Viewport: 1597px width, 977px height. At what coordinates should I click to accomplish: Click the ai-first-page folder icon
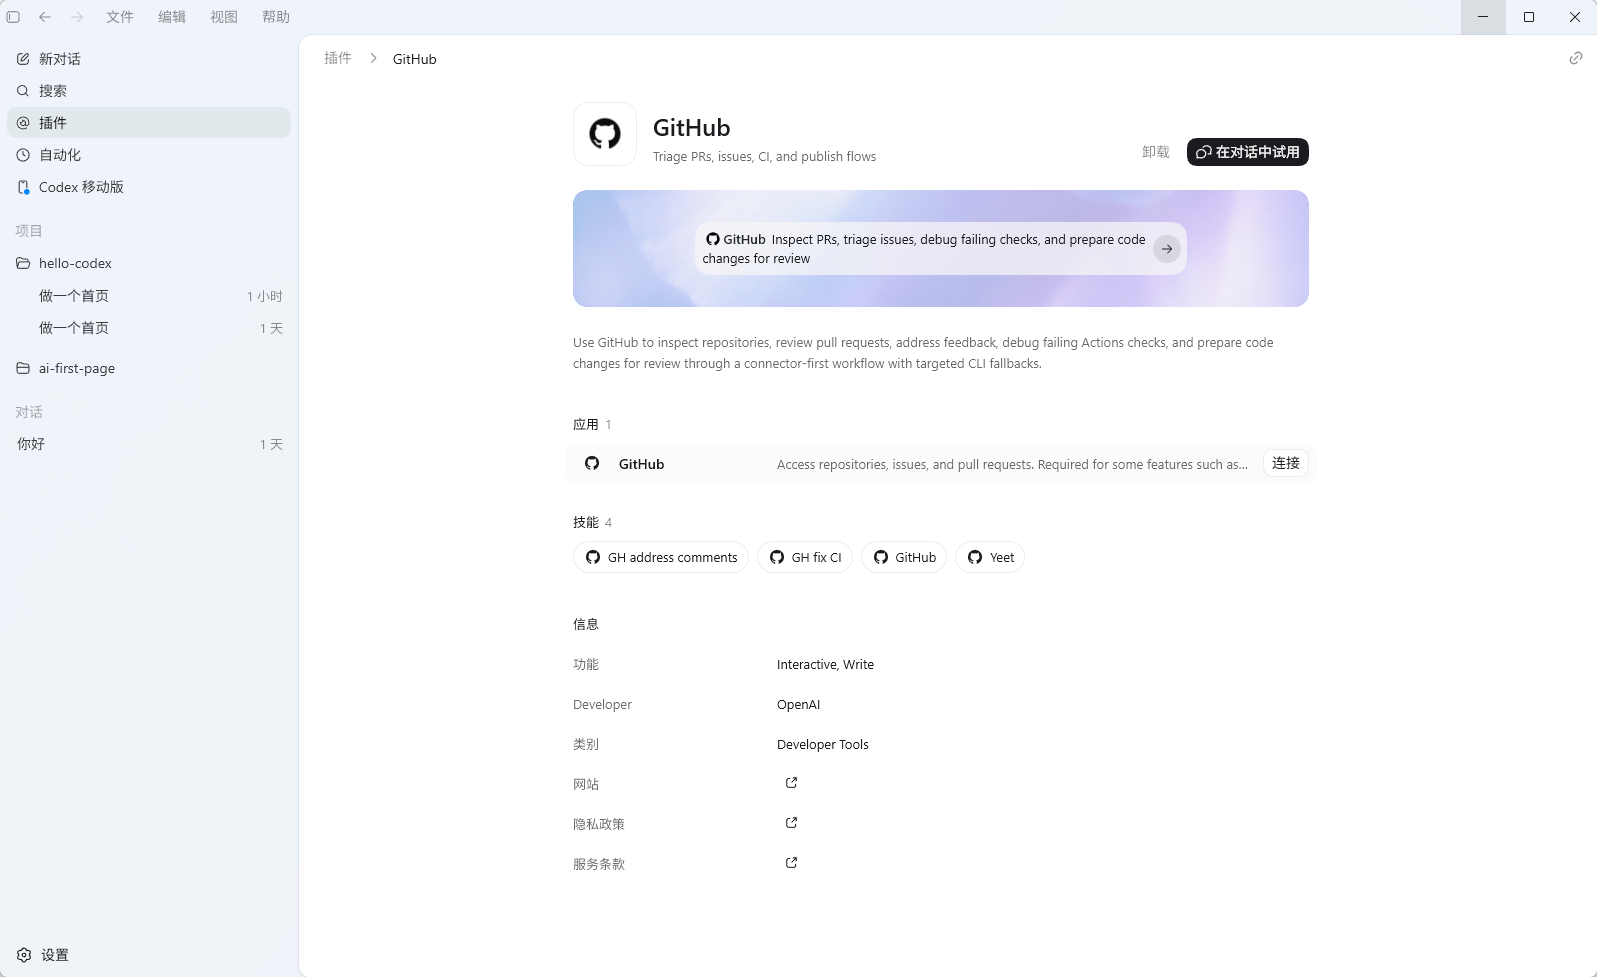(x=23, y=368)
